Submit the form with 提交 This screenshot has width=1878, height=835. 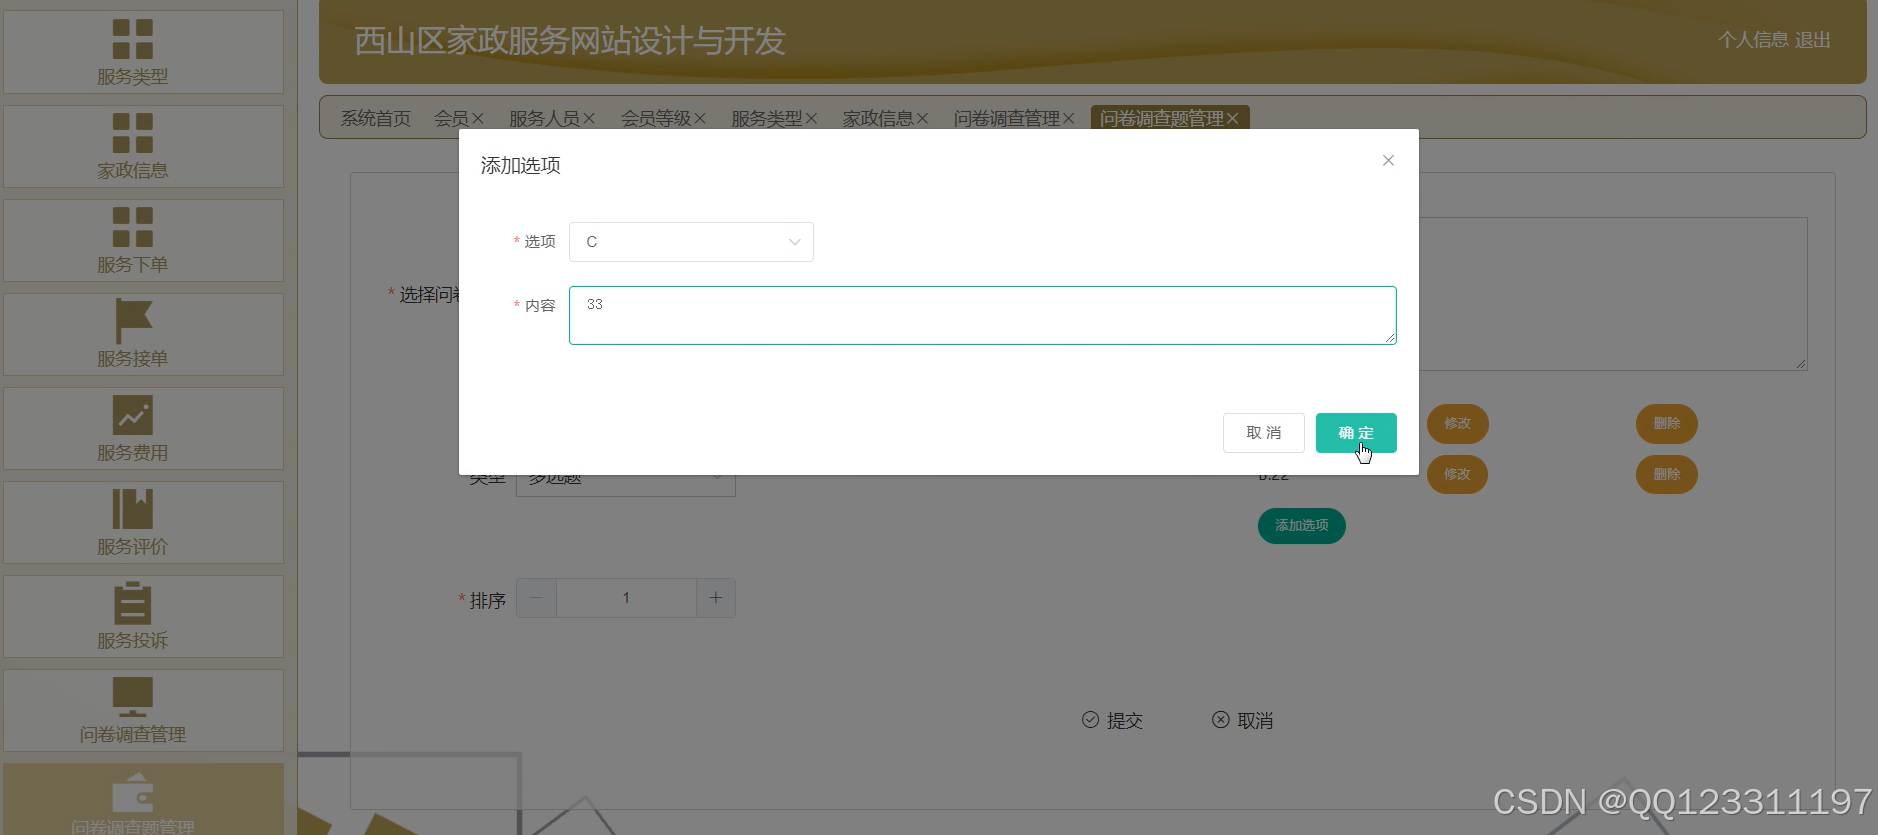(1112, 720)
